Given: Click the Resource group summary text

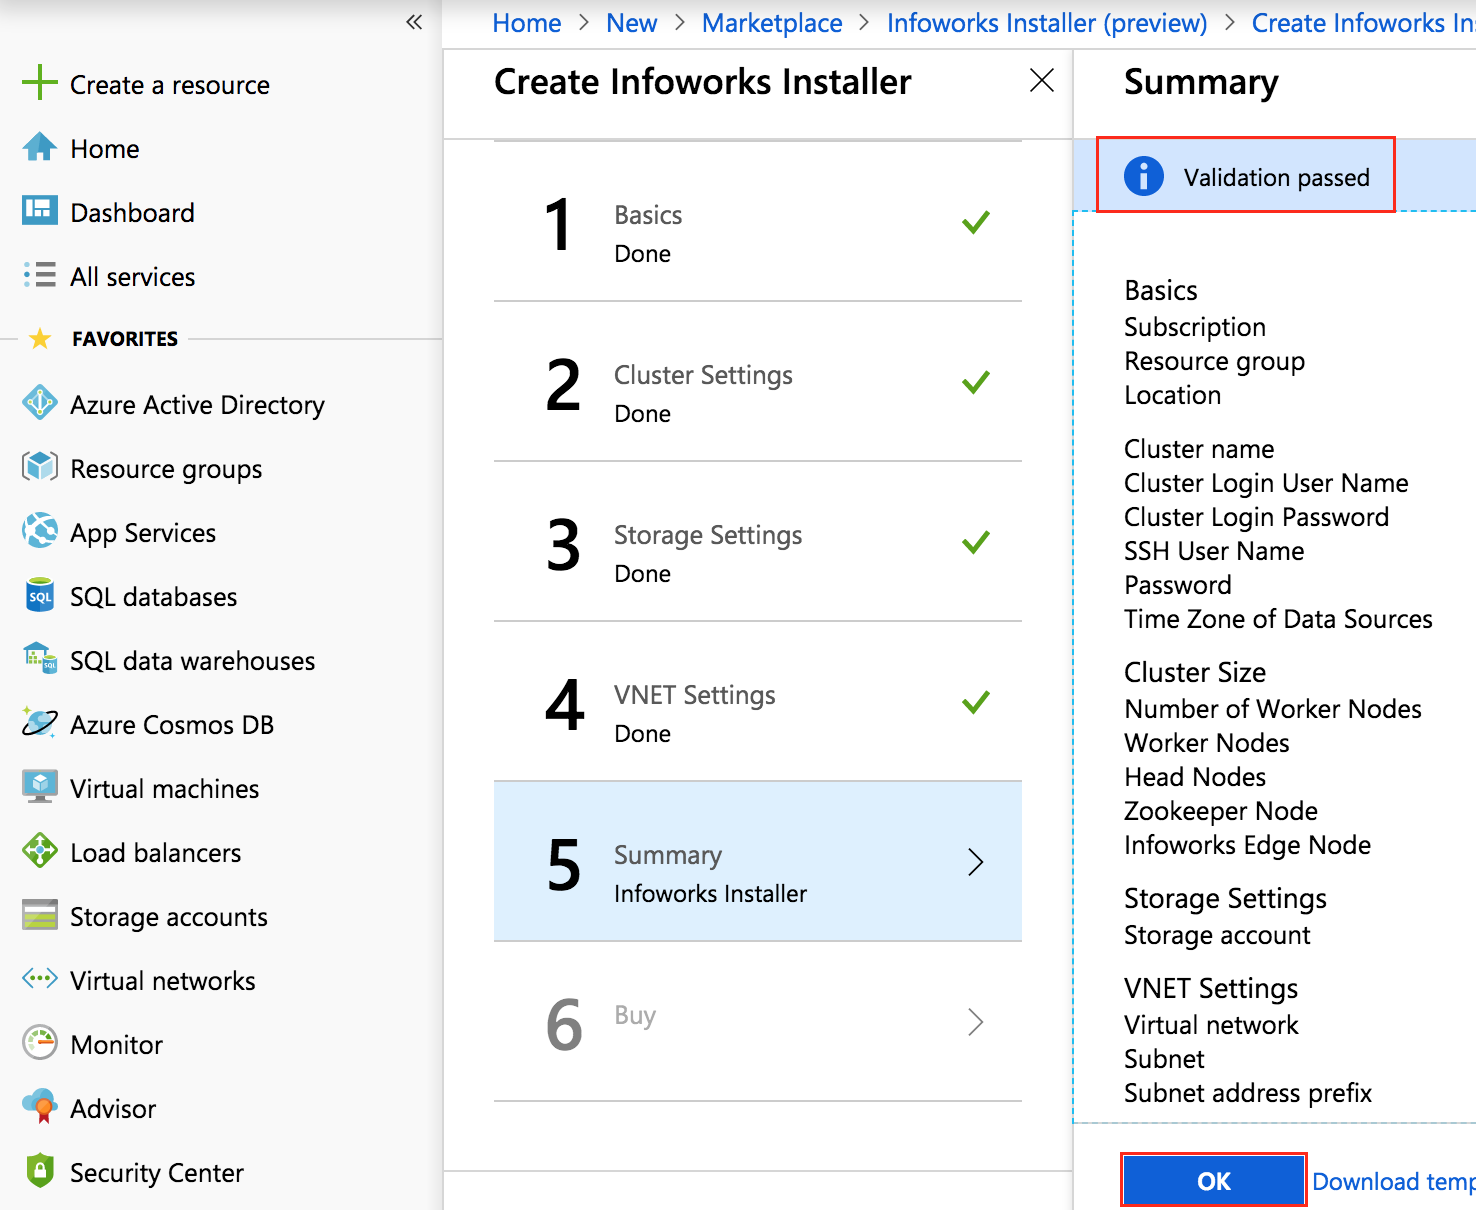Looking at the screenshot, I should coord(1215,361).
